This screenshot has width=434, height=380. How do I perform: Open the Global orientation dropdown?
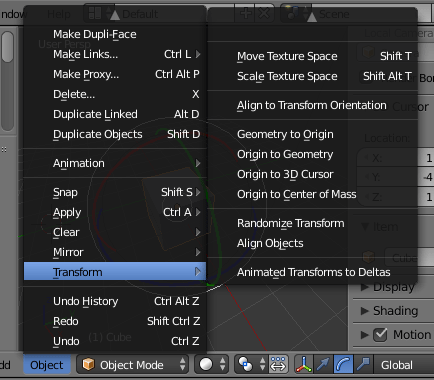404,365
